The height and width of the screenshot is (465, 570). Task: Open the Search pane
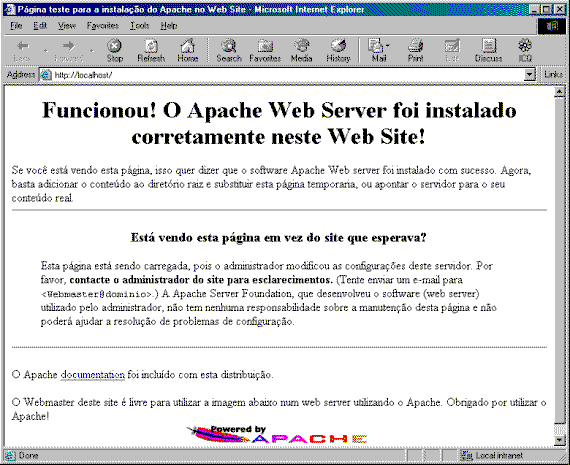coord(229,51)
